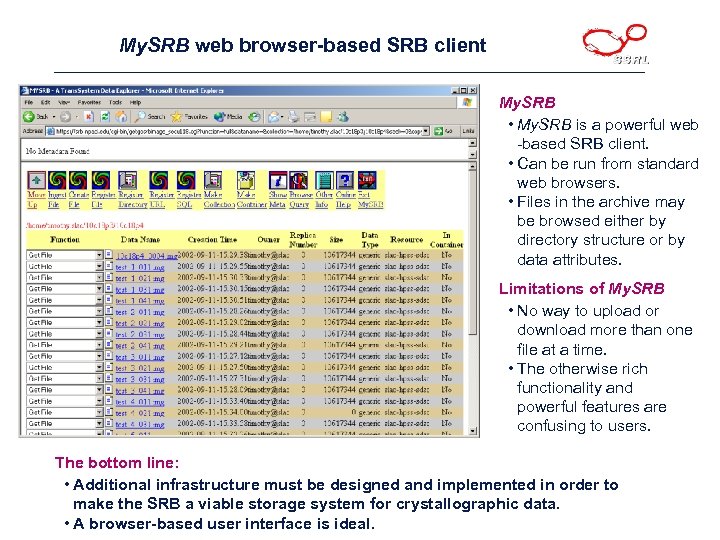
Task: Expand the Get File dropdown for test_2_011.img
Action: coord(99,311)
